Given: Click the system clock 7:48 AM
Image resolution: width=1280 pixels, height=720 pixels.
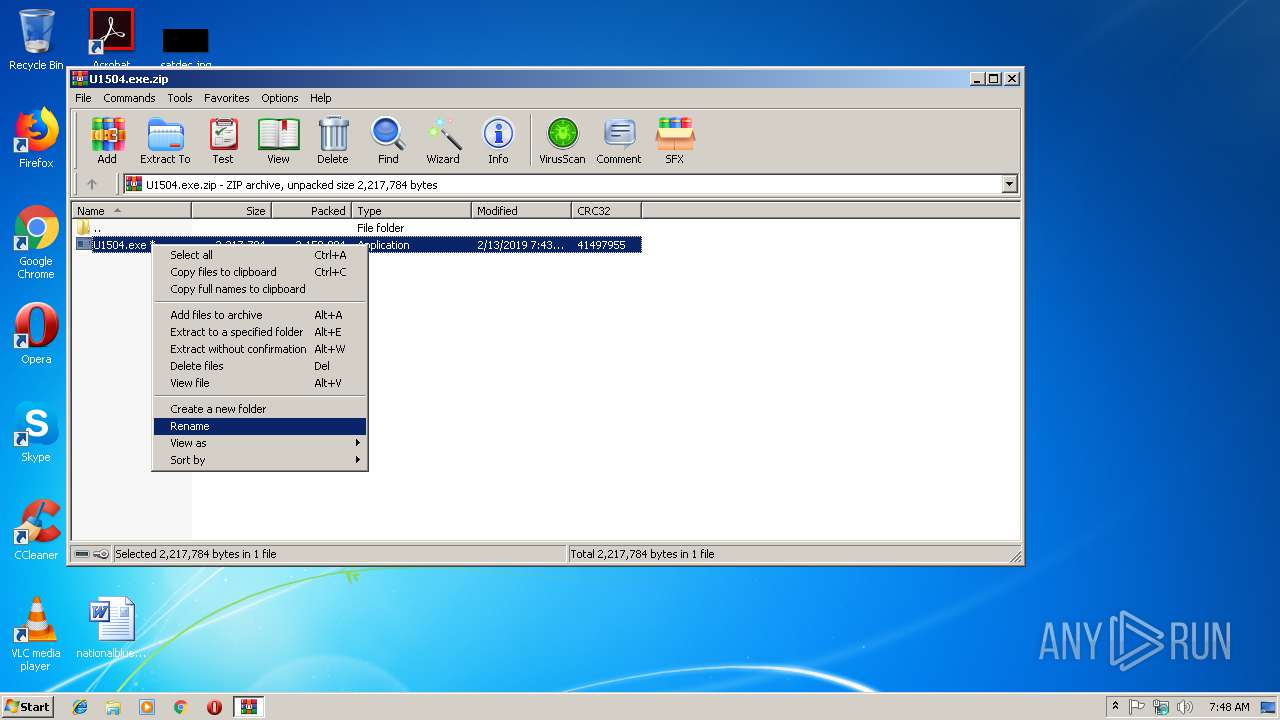Looking at the screenshot, I should pos(1229,707).
